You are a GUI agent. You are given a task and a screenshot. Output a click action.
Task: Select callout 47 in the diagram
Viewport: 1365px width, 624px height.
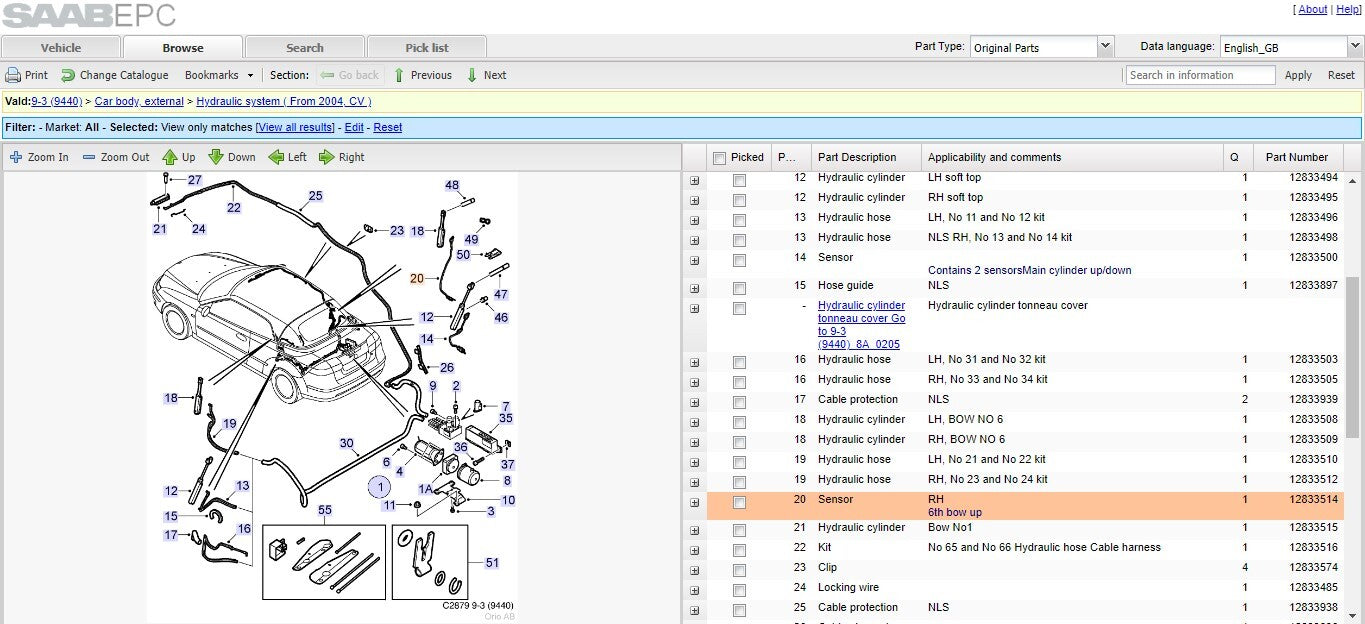click(x=501, y=295)
